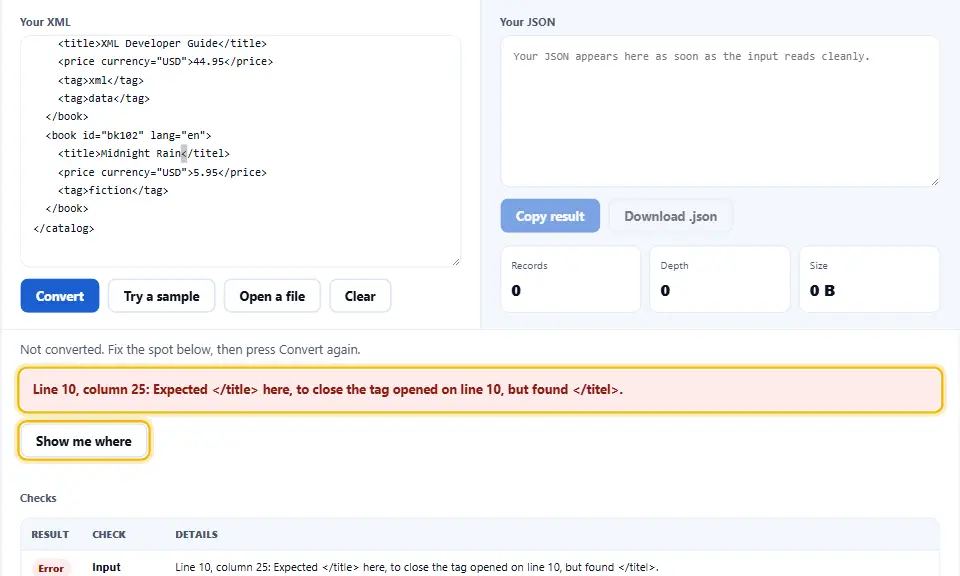Click the Your JSON label
The image size is (960, 576).
click(528, 22)
